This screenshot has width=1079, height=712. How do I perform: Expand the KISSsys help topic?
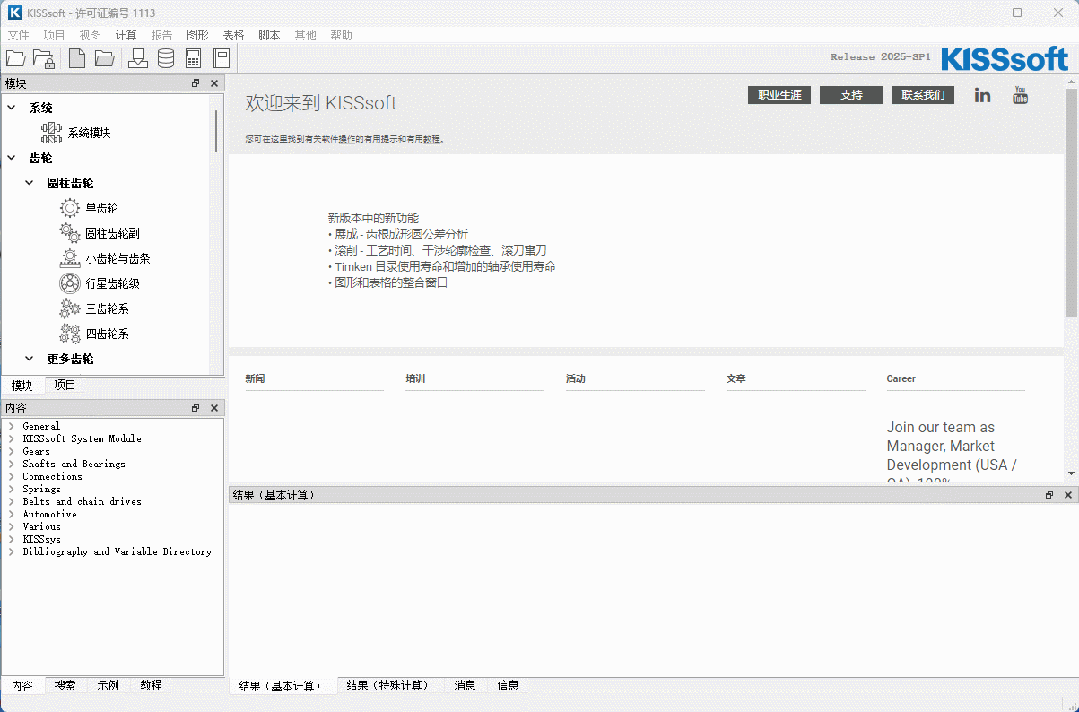click(x=11, y=539)
